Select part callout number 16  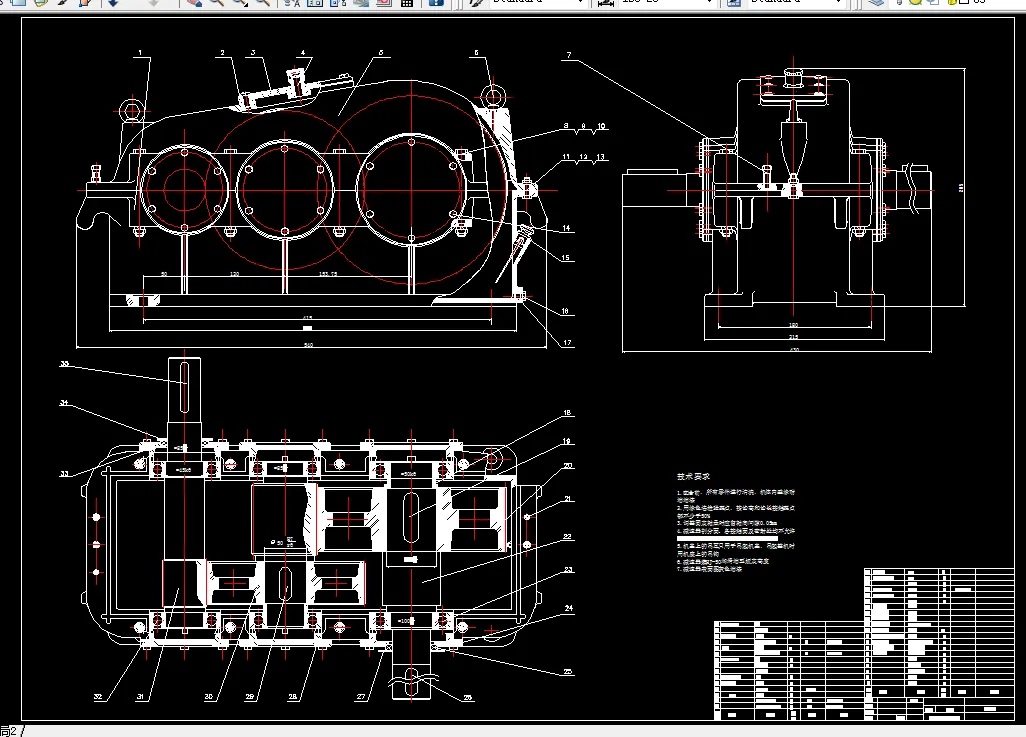565,311
